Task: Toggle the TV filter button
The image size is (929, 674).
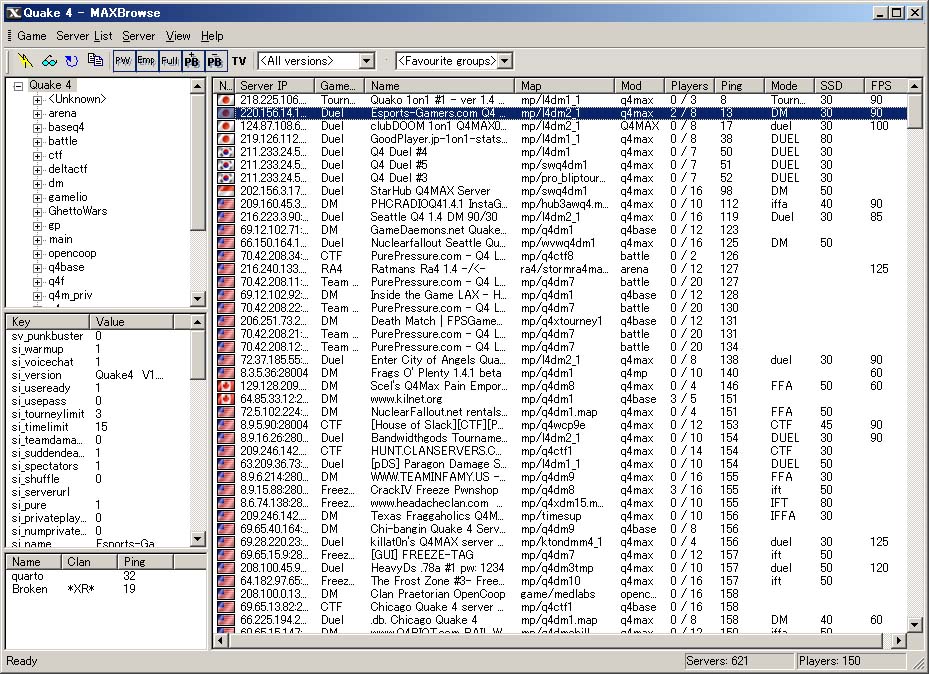Action: coord(239,61)
